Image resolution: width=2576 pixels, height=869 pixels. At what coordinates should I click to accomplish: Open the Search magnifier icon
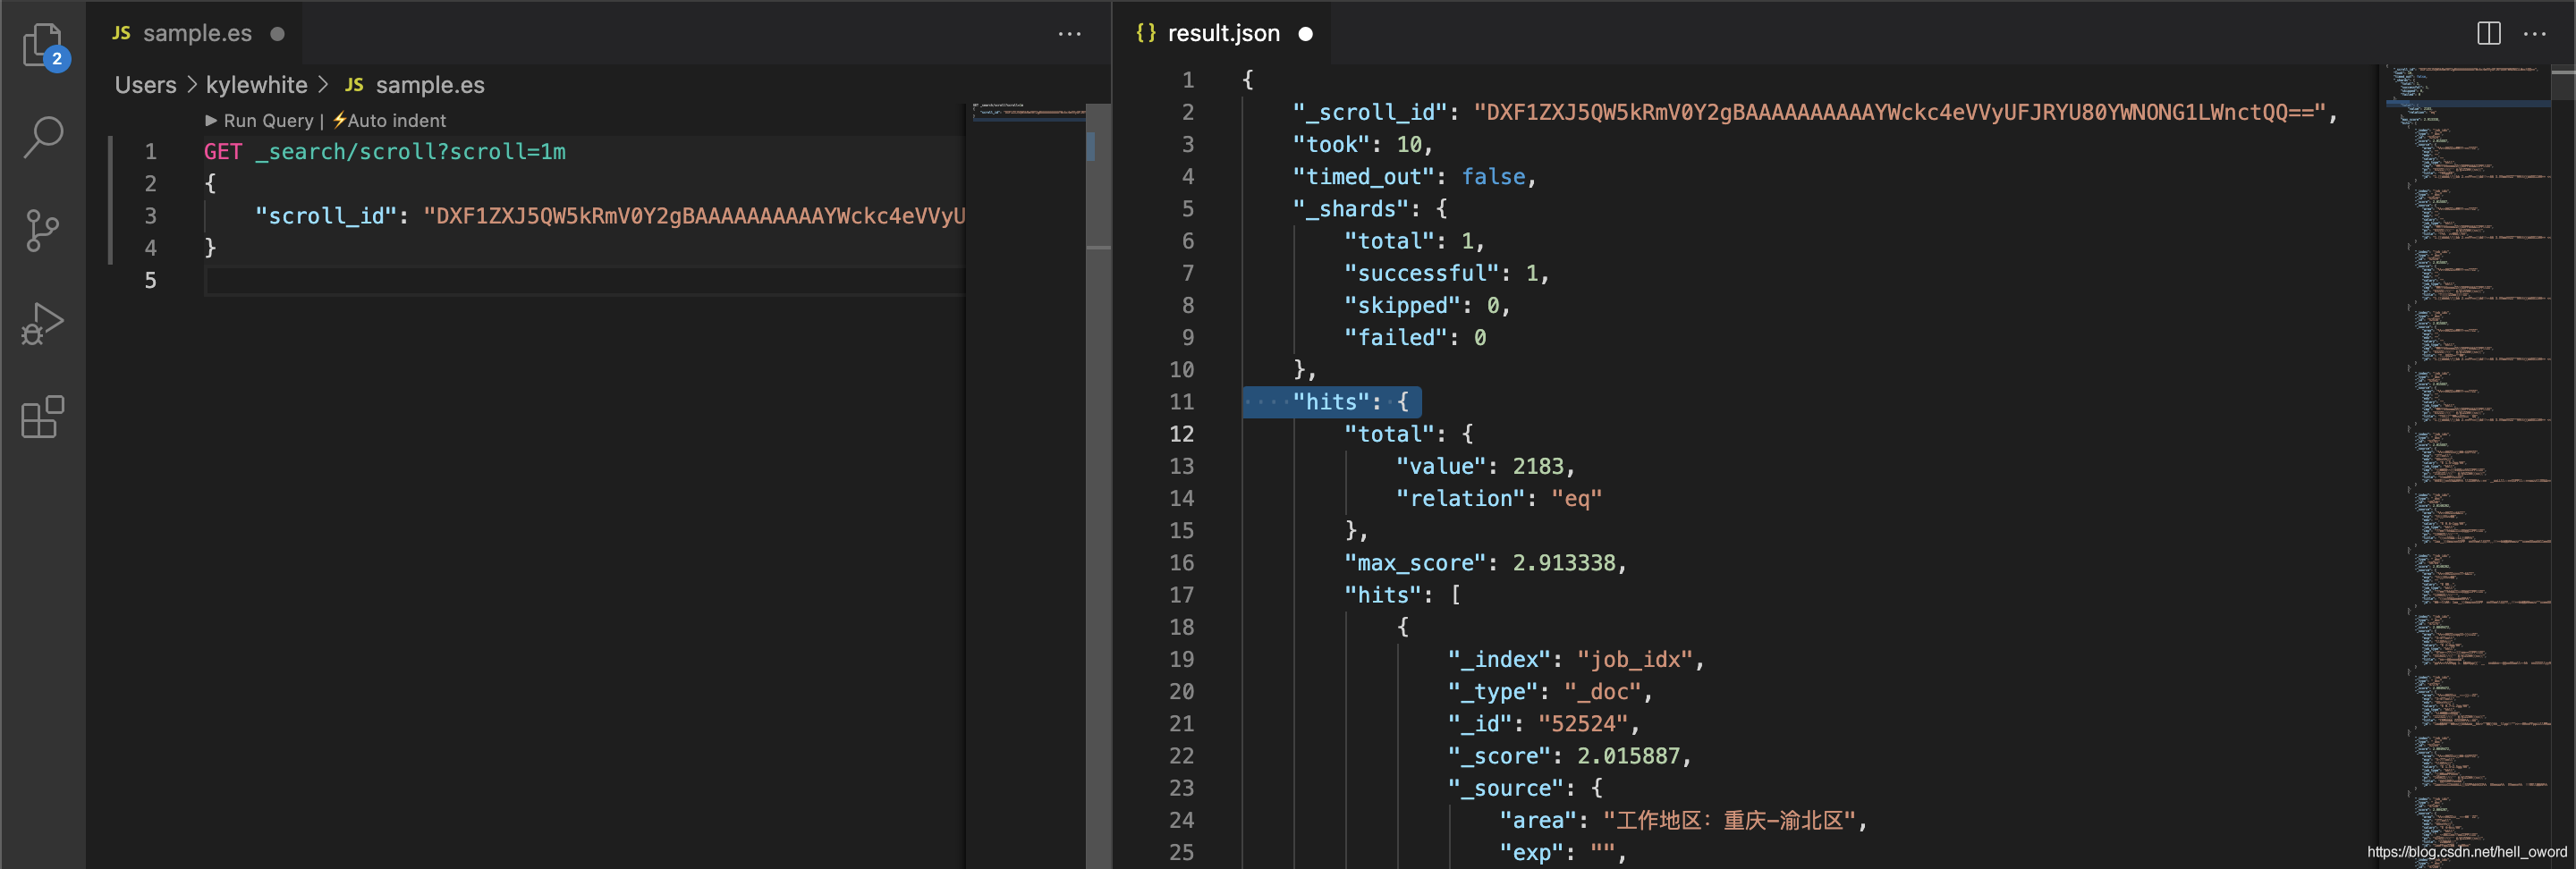[x=43, y=137]
